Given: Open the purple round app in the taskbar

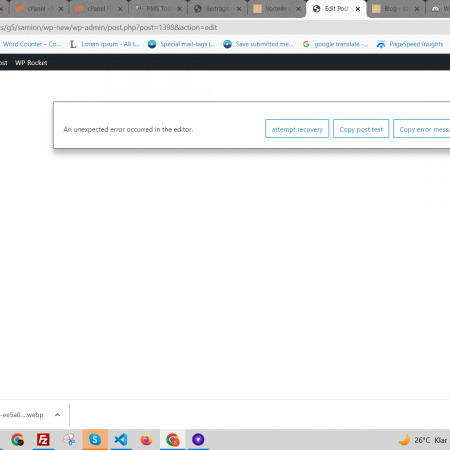Looking at the screenshot, I should 198,439.
